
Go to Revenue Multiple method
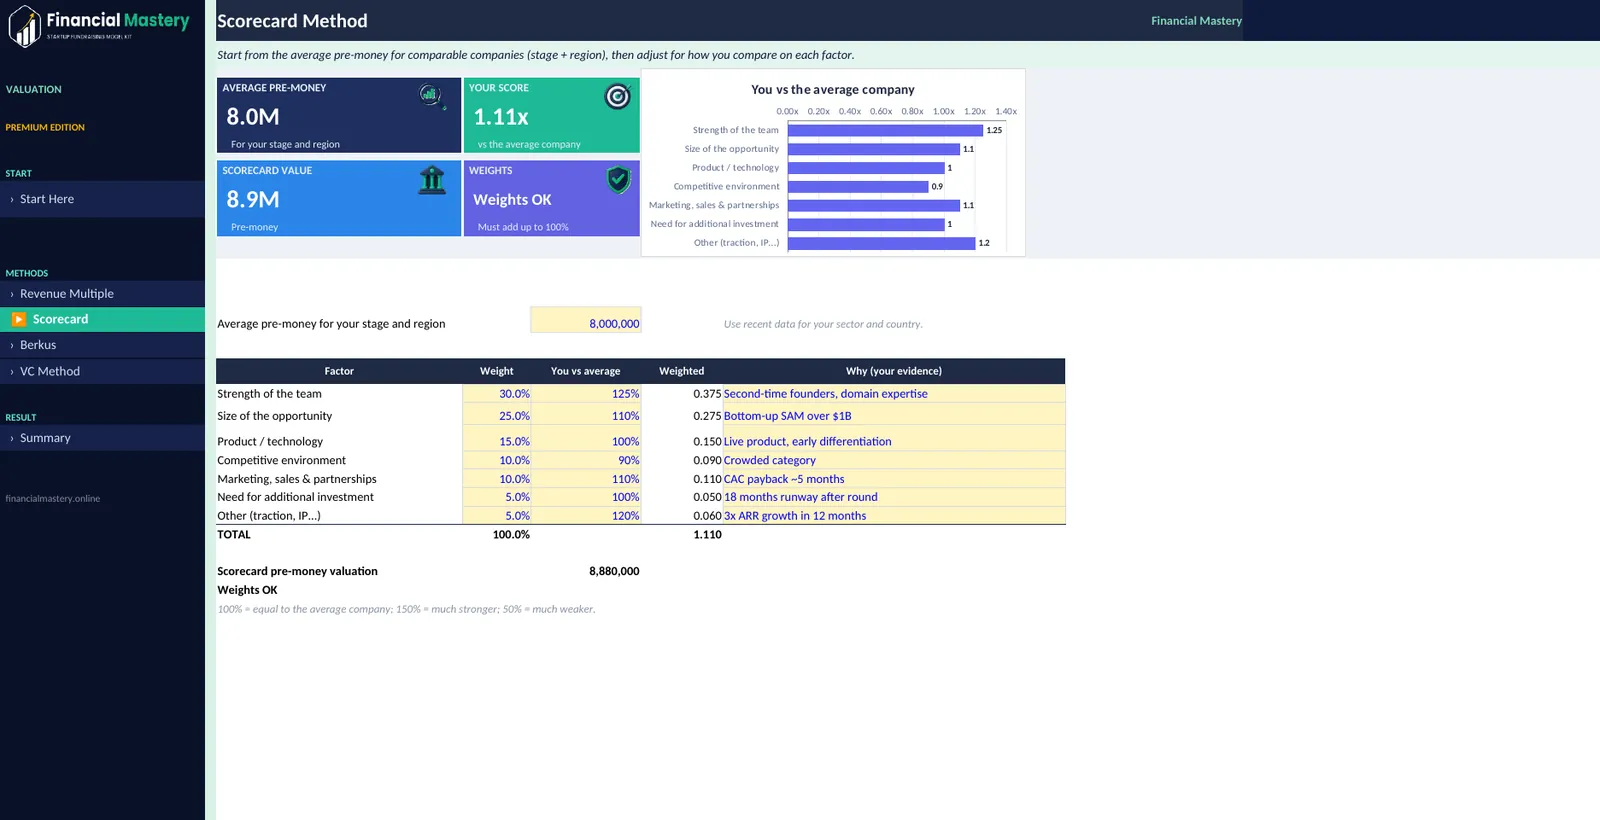(102, 294)
